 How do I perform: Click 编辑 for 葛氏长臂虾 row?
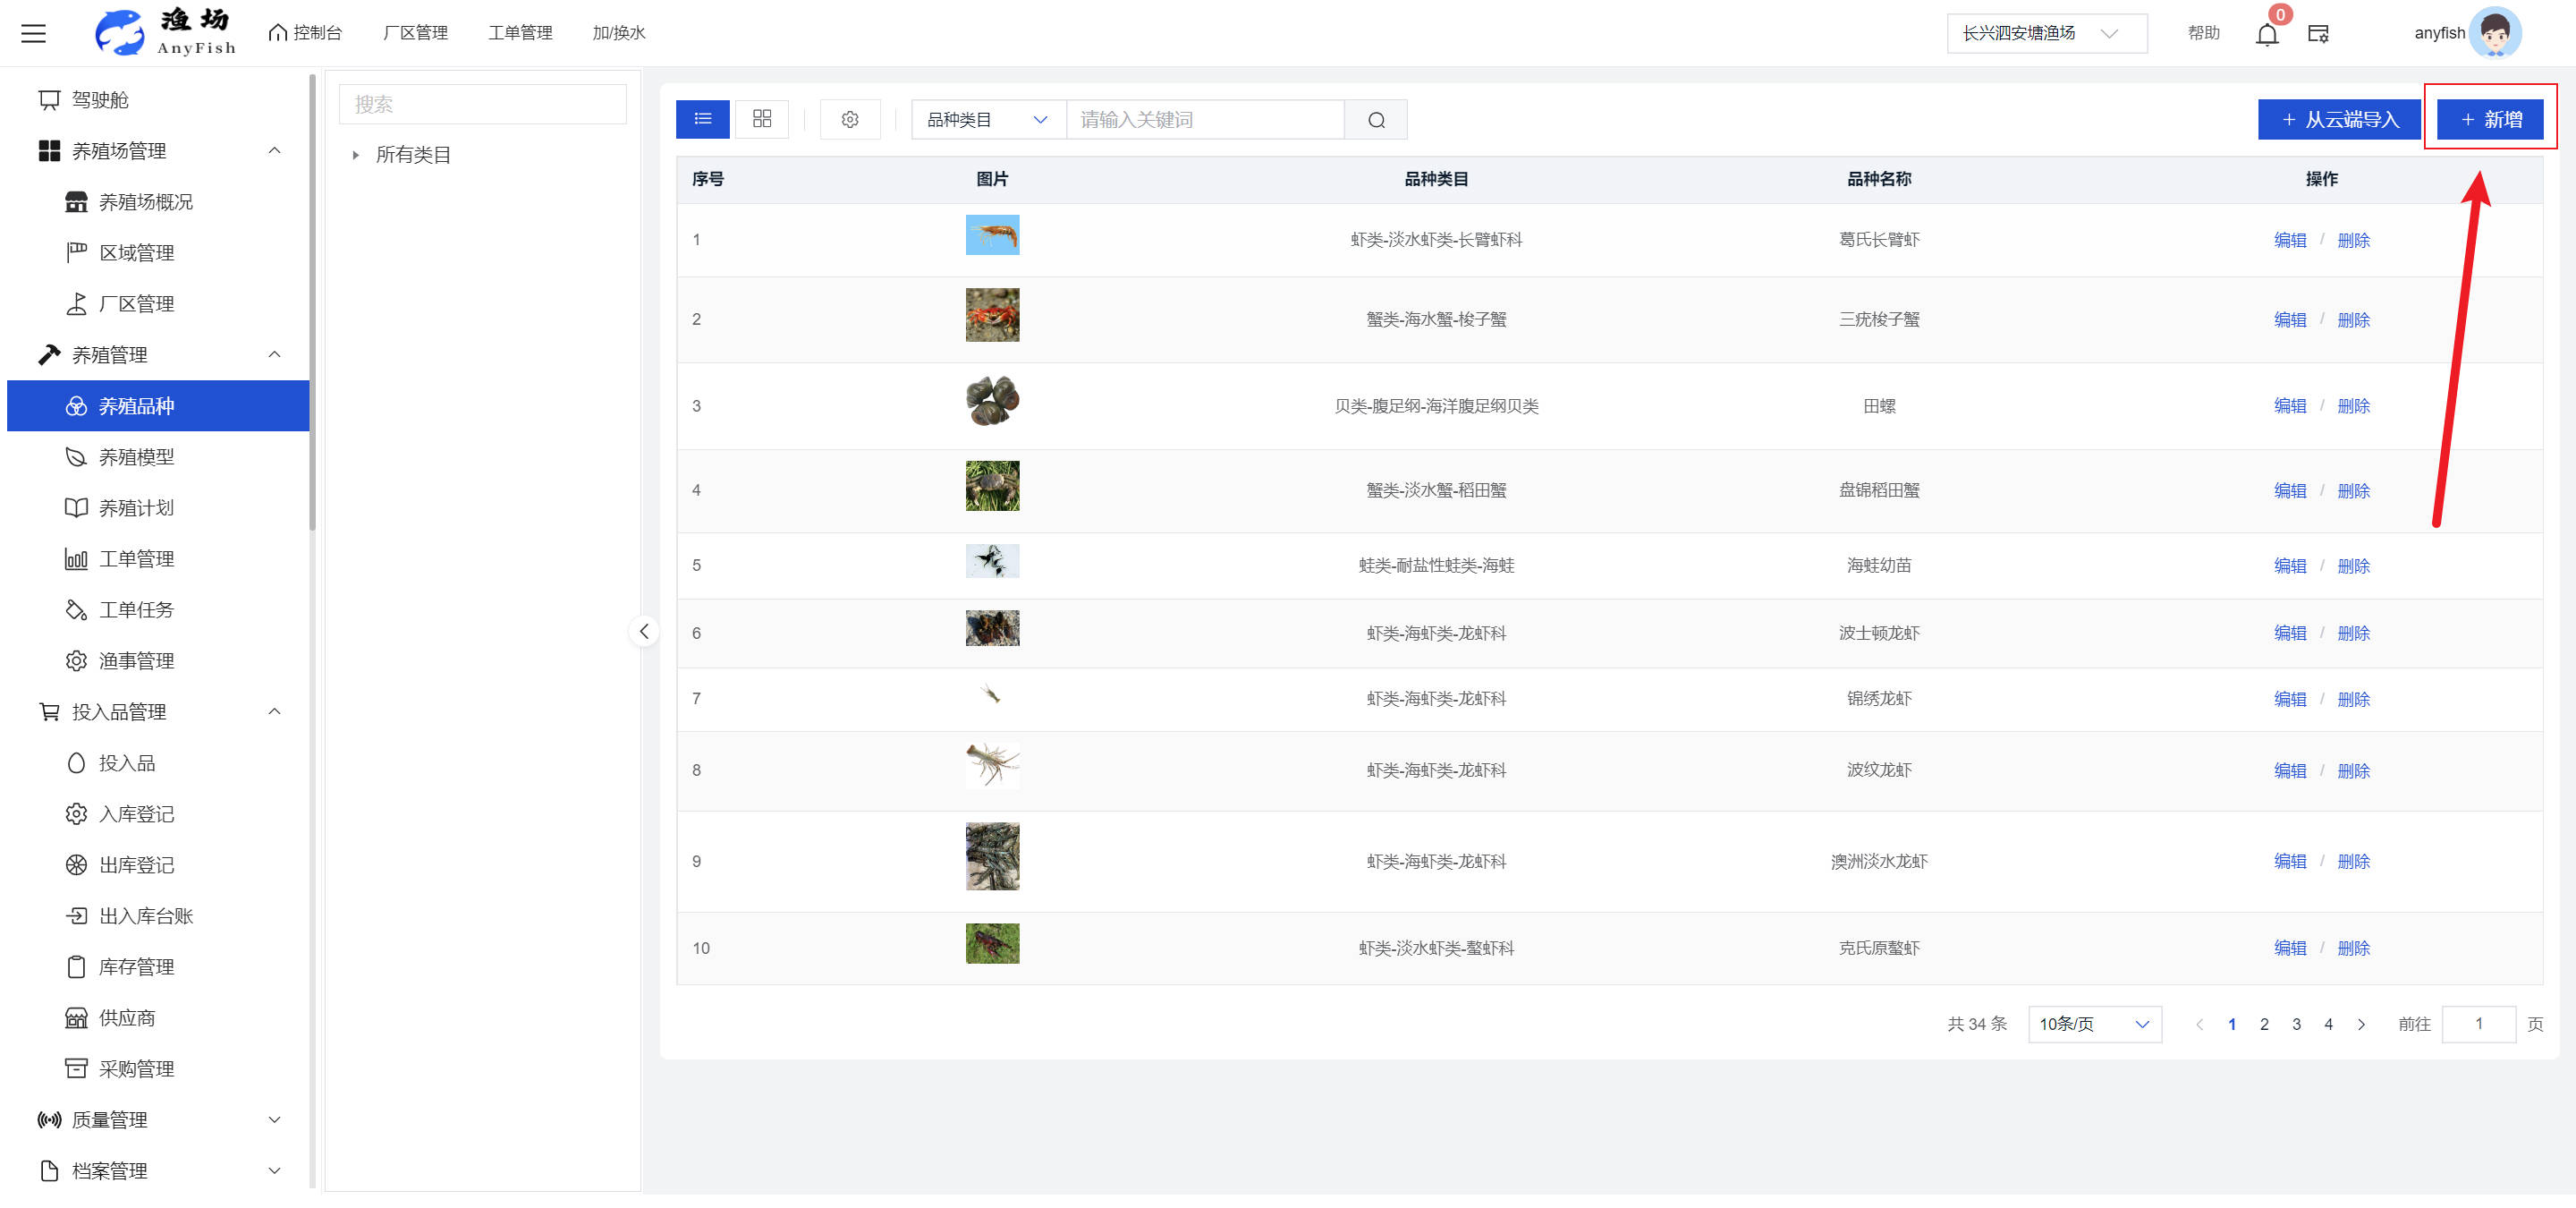(x=2289, y=240)
